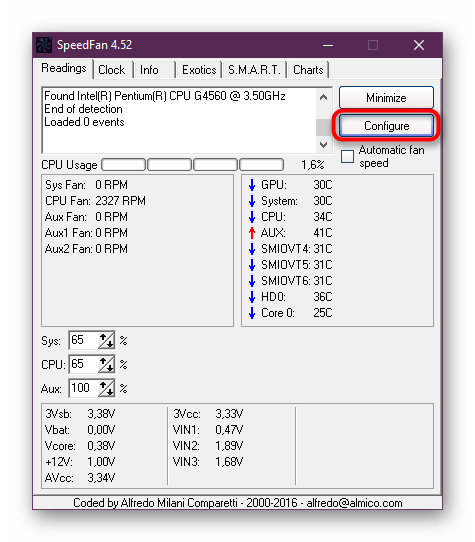The height and width of the screenshot is (542, 475).
Task: Click the blue arrow beside System temperature
Action: [252, 201]
